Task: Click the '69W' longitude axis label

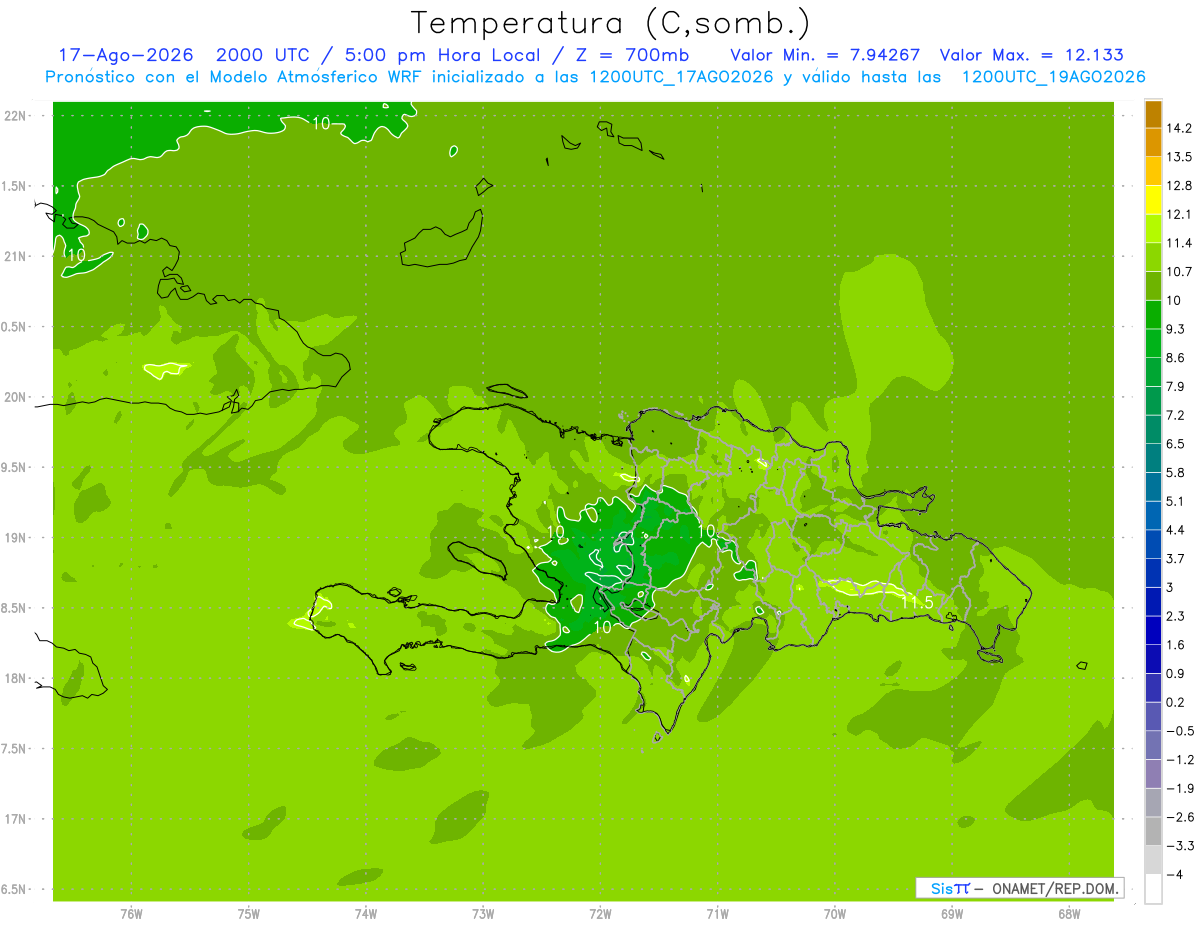Action: point(951,914)
